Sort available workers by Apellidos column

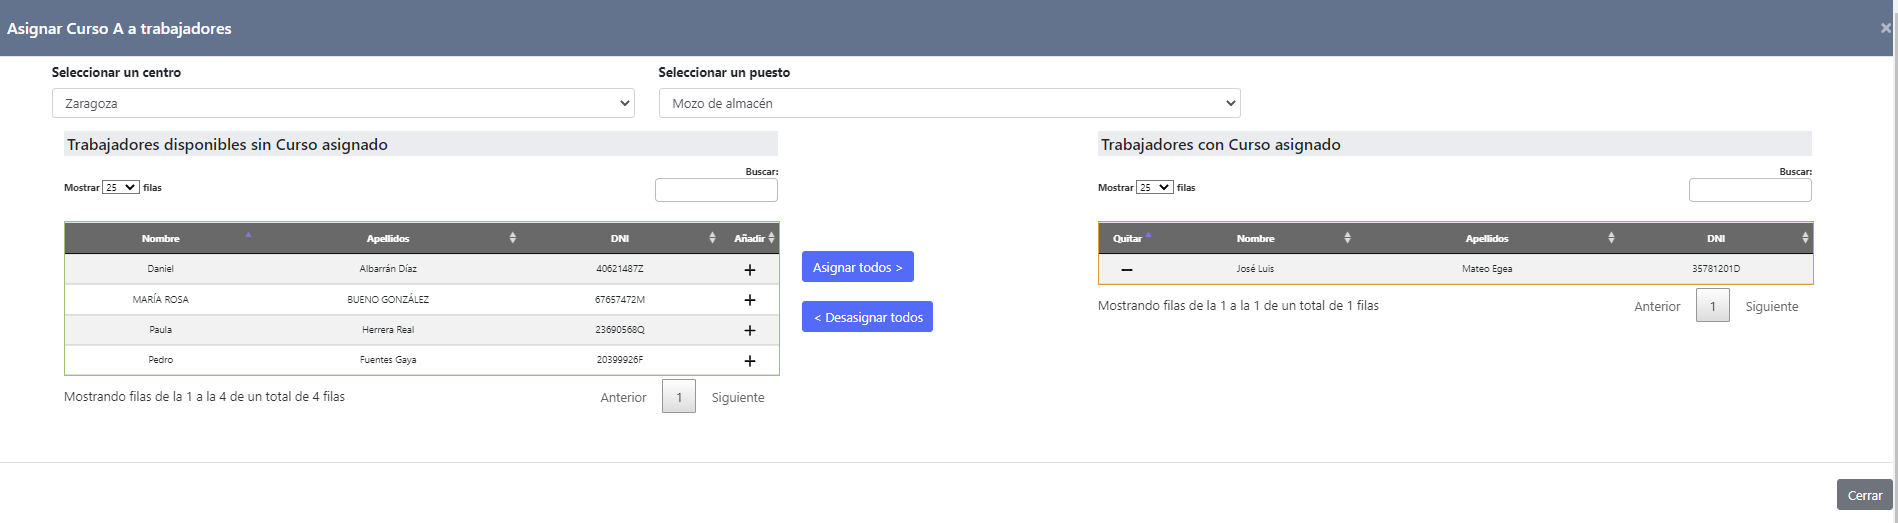click(x=389, y=238)
